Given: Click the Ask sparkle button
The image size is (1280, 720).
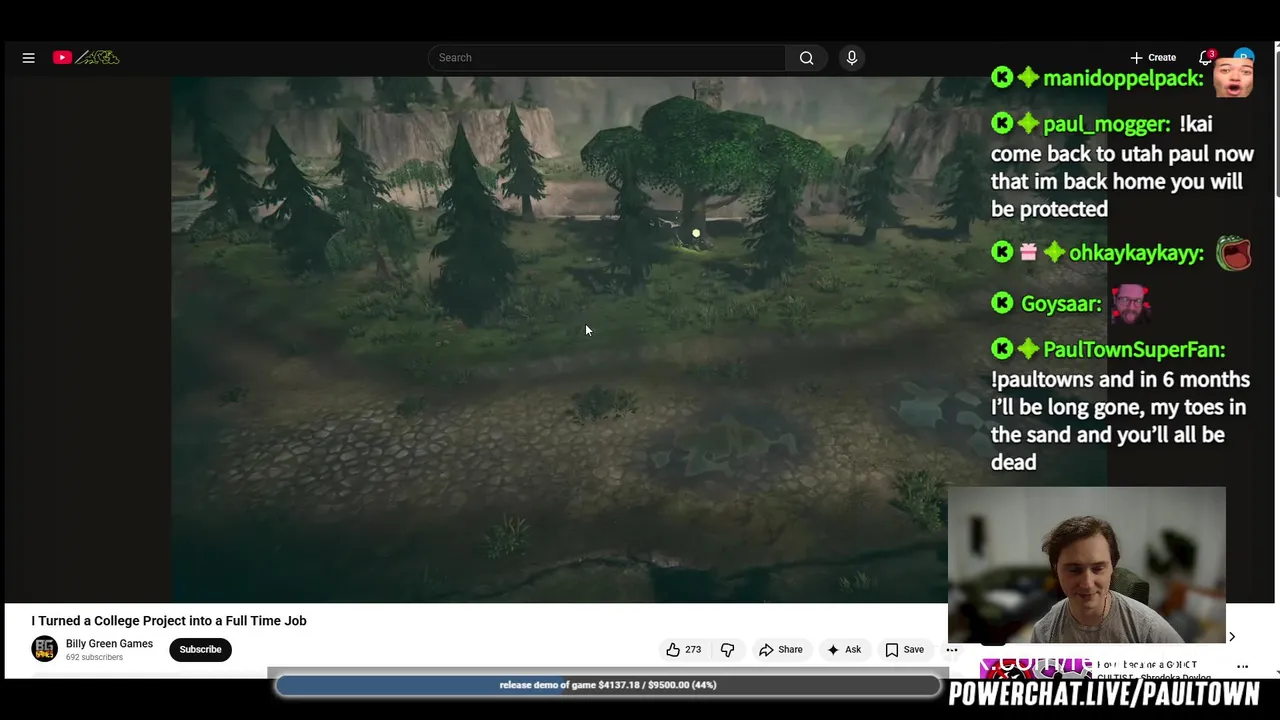Looking at the screenshot, I should point(843,650).
